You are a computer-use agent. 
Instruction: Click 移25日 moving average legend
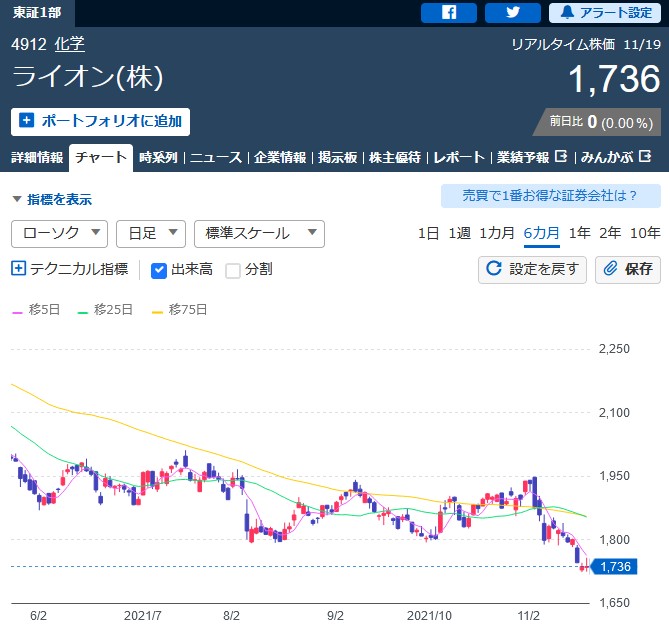pos(105,310)
